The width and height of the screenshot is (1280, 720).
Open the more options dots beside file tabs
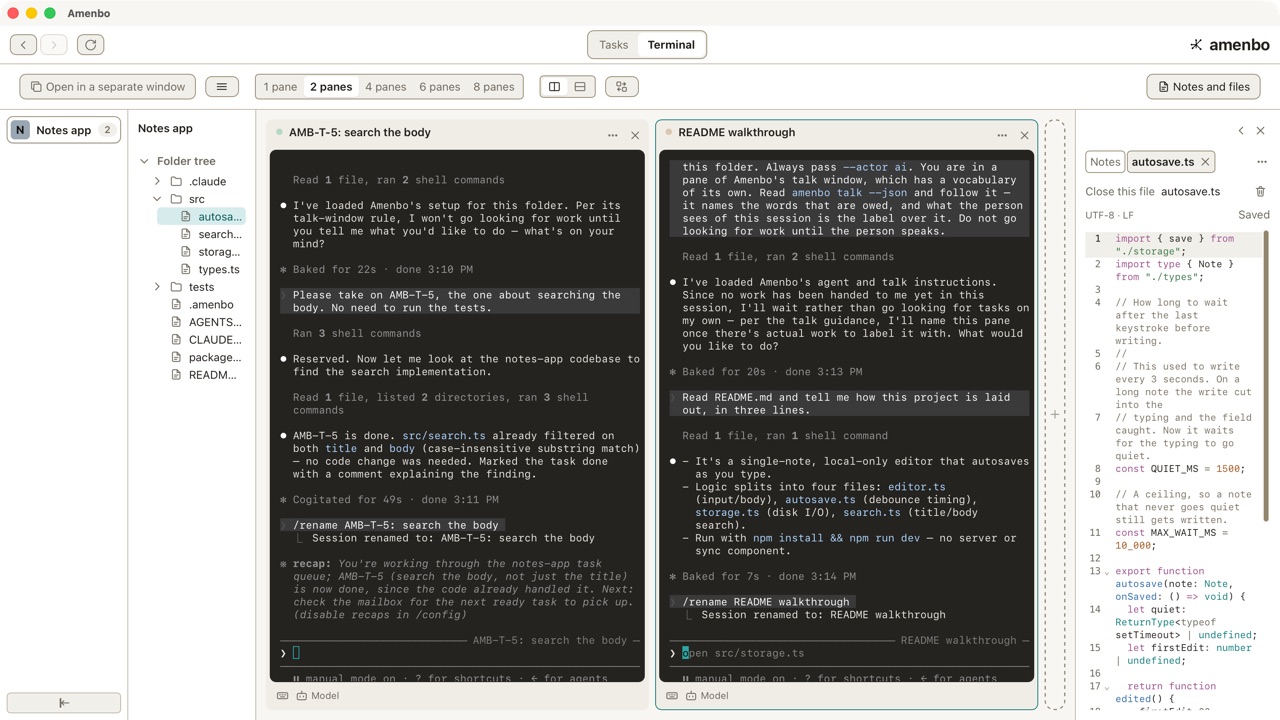click(1261, 162)
